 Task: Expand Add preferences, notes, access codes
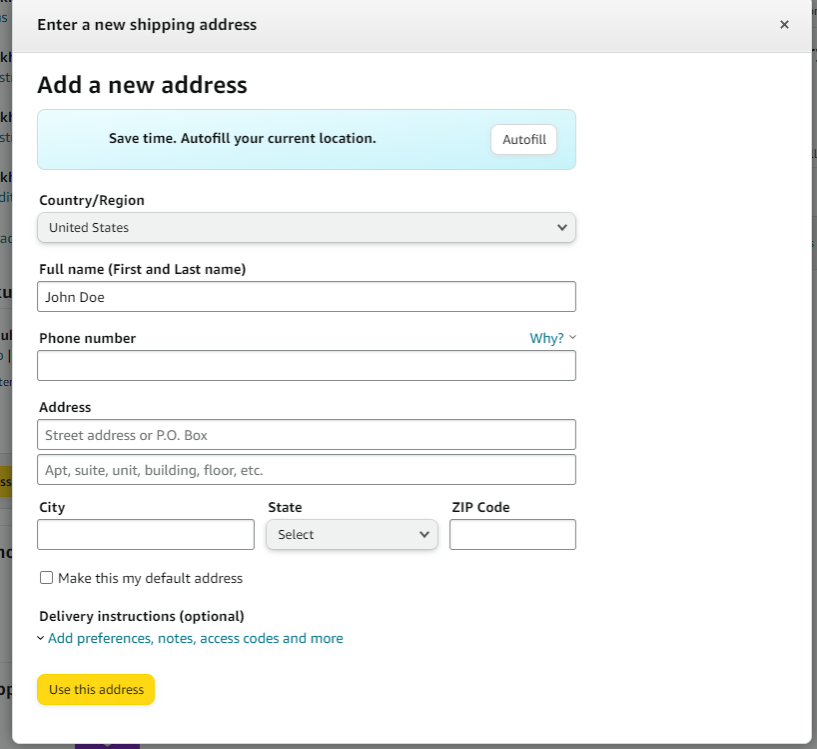pyautogui.click(x=195, y=639)
